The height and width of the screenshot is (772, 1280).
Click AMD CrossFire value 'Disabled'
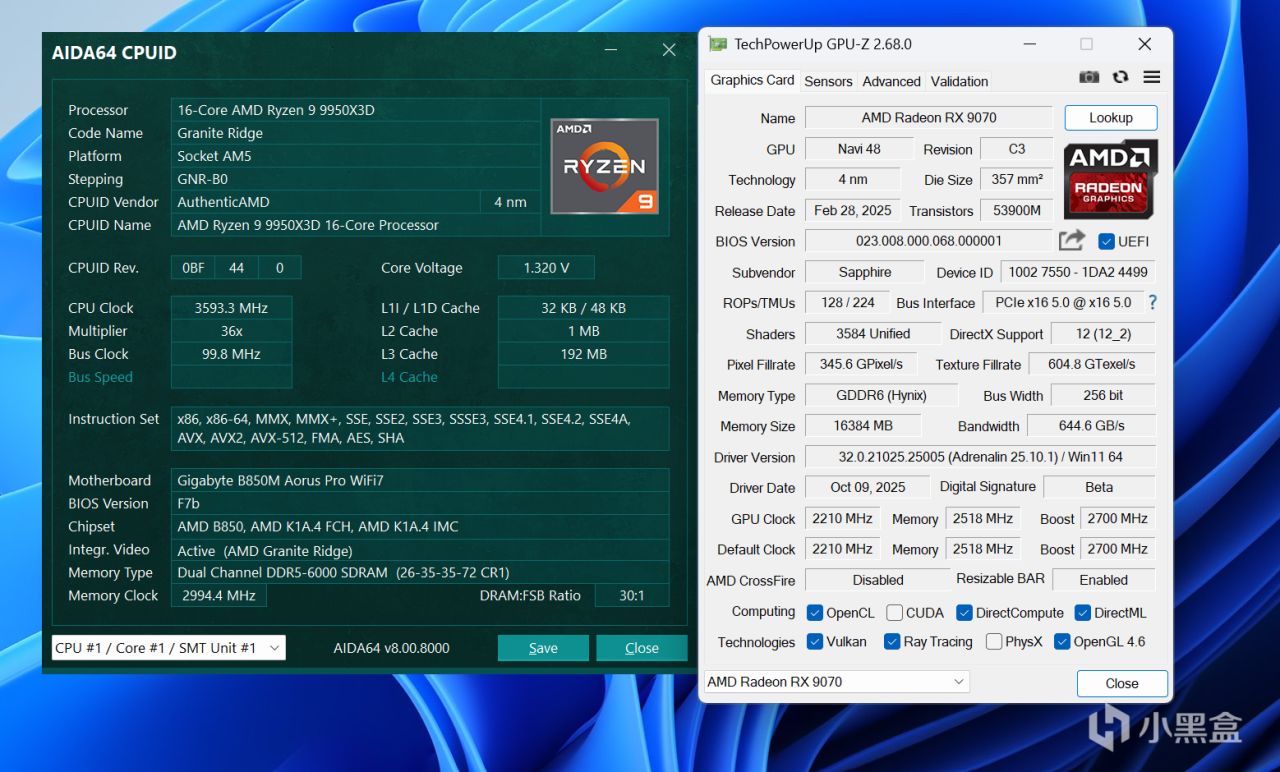click(x=878, y=580)
